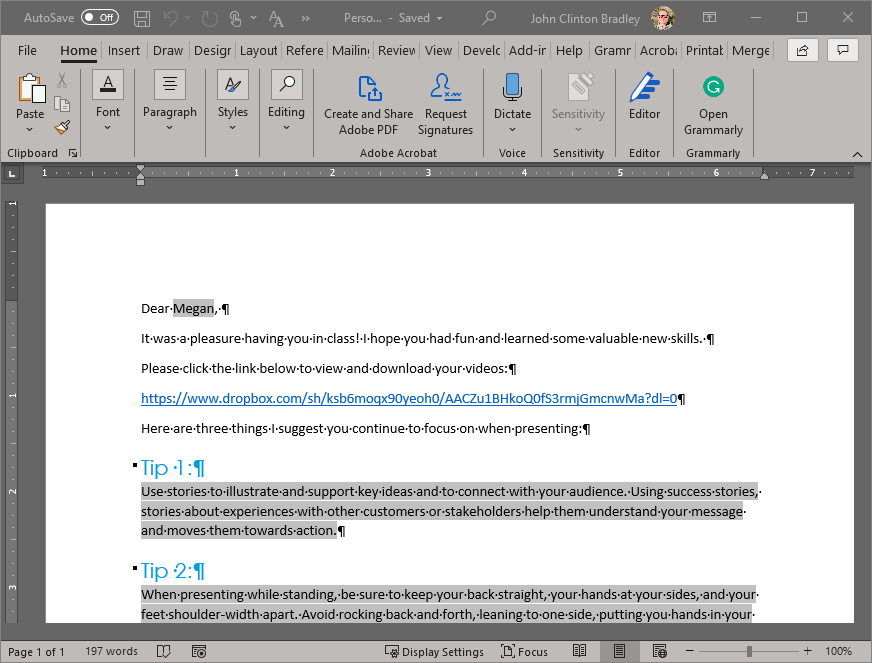The image size is (872, 663).
Task: Click the Search magnifier in title bar
Action: [489, 18]
